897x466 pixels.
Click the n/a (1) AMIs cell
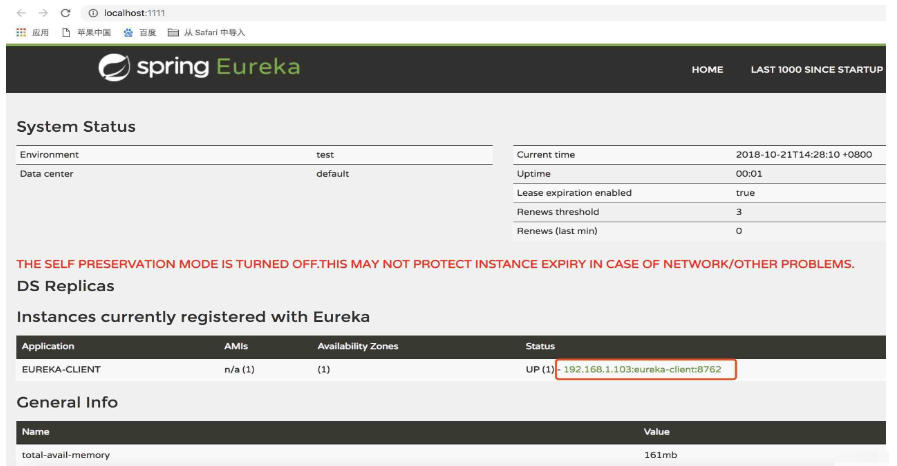click(x=239, y=369)
